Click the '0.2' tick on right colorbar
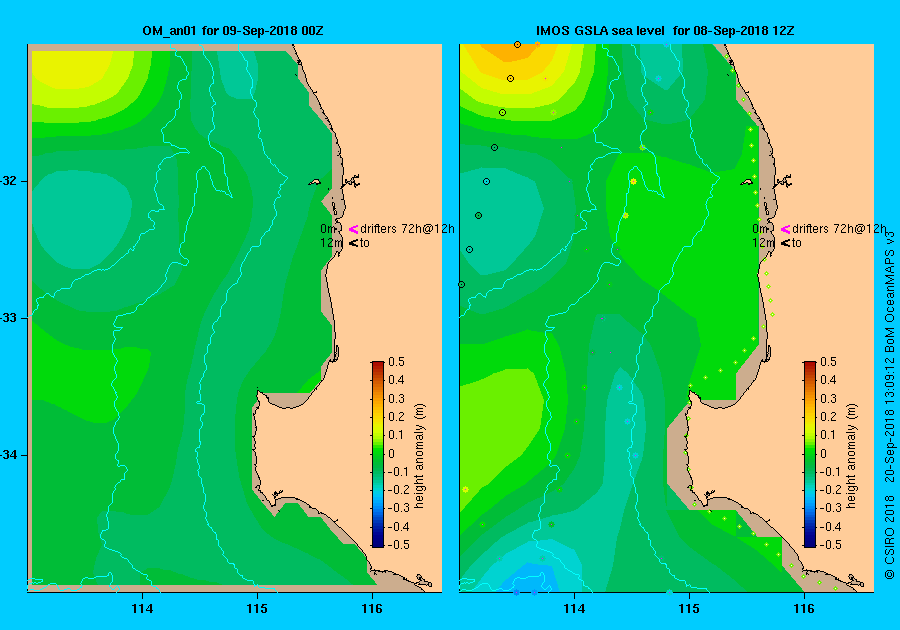The height and width of the screenshot is (630, 900). 828,417
